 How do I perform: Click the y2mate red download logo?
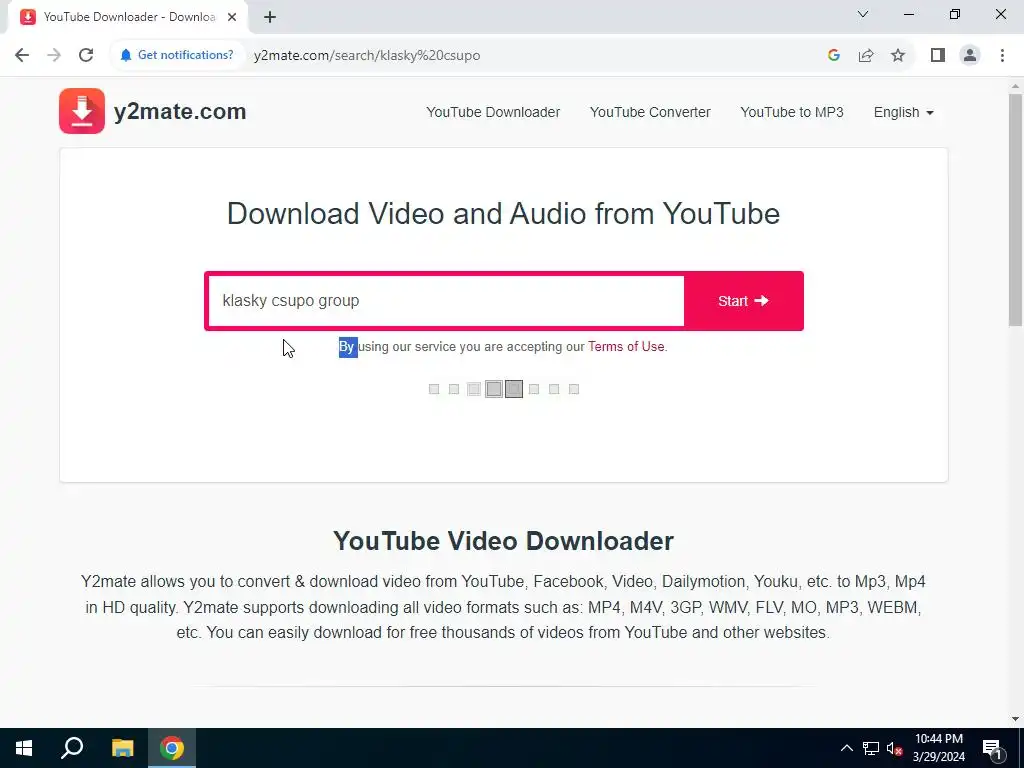coord(82,111)
